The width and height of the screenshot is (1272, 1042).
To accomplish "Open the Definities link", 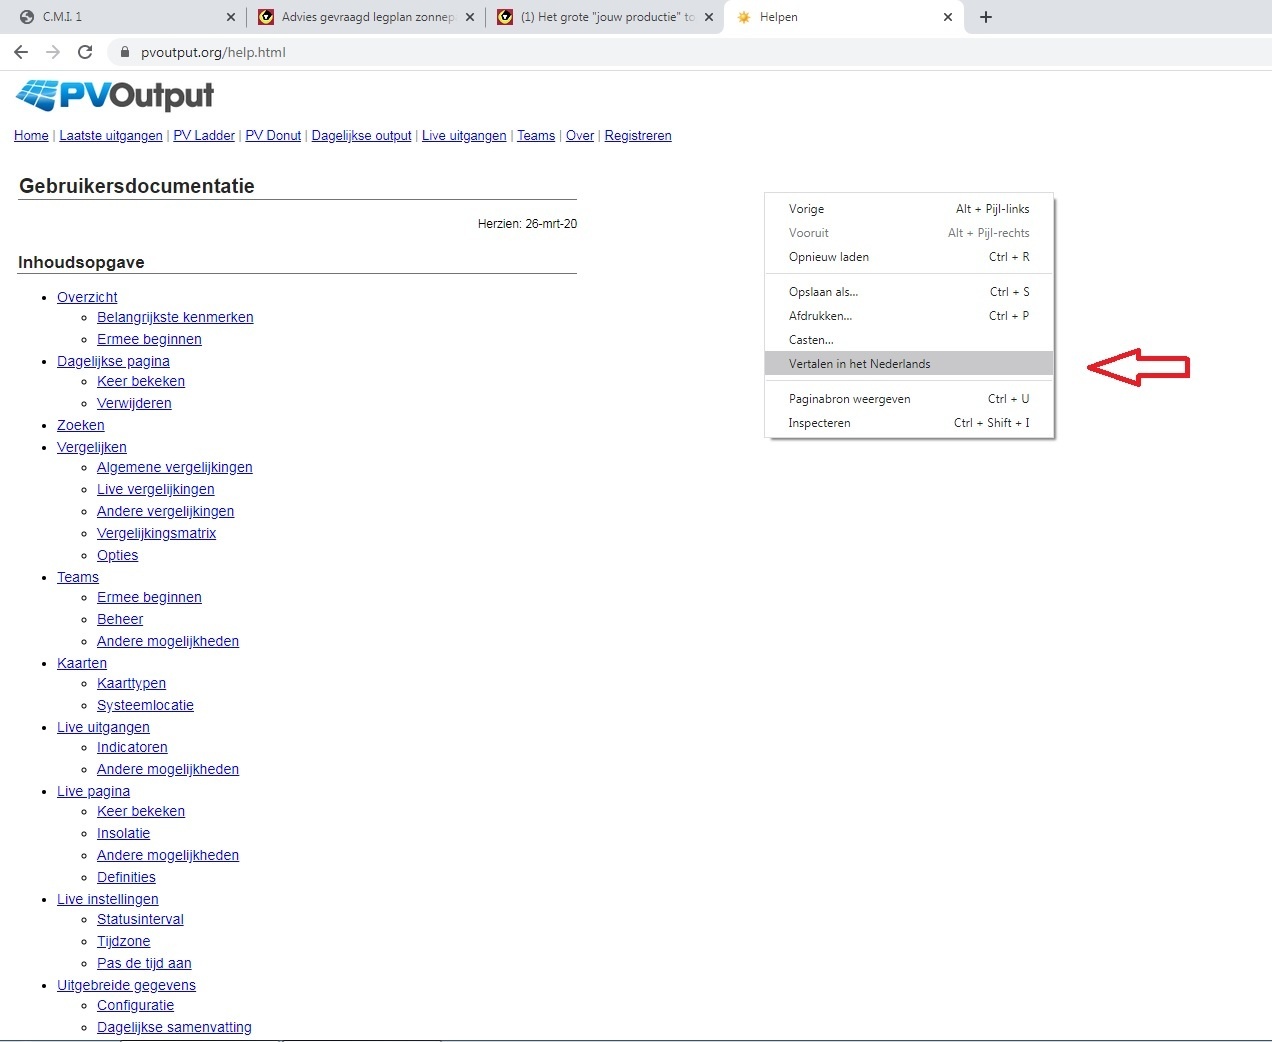I will (x=126, y=877).
